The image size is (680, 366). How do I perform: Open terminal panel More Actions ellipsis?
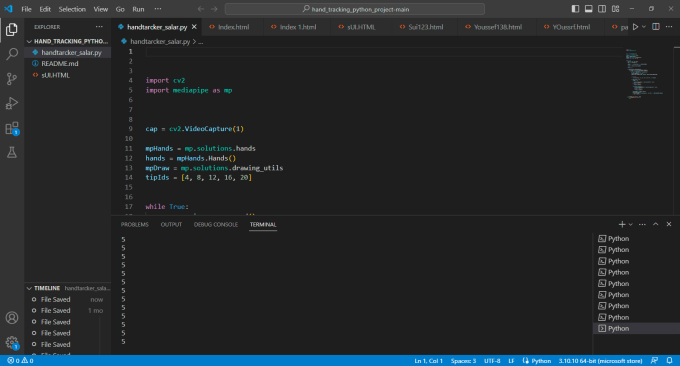click(x=642, y=224)
